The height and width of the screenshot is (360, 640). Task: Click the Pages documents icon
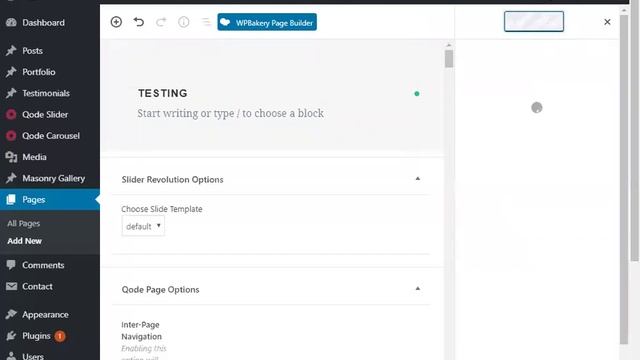click(11, 200)
